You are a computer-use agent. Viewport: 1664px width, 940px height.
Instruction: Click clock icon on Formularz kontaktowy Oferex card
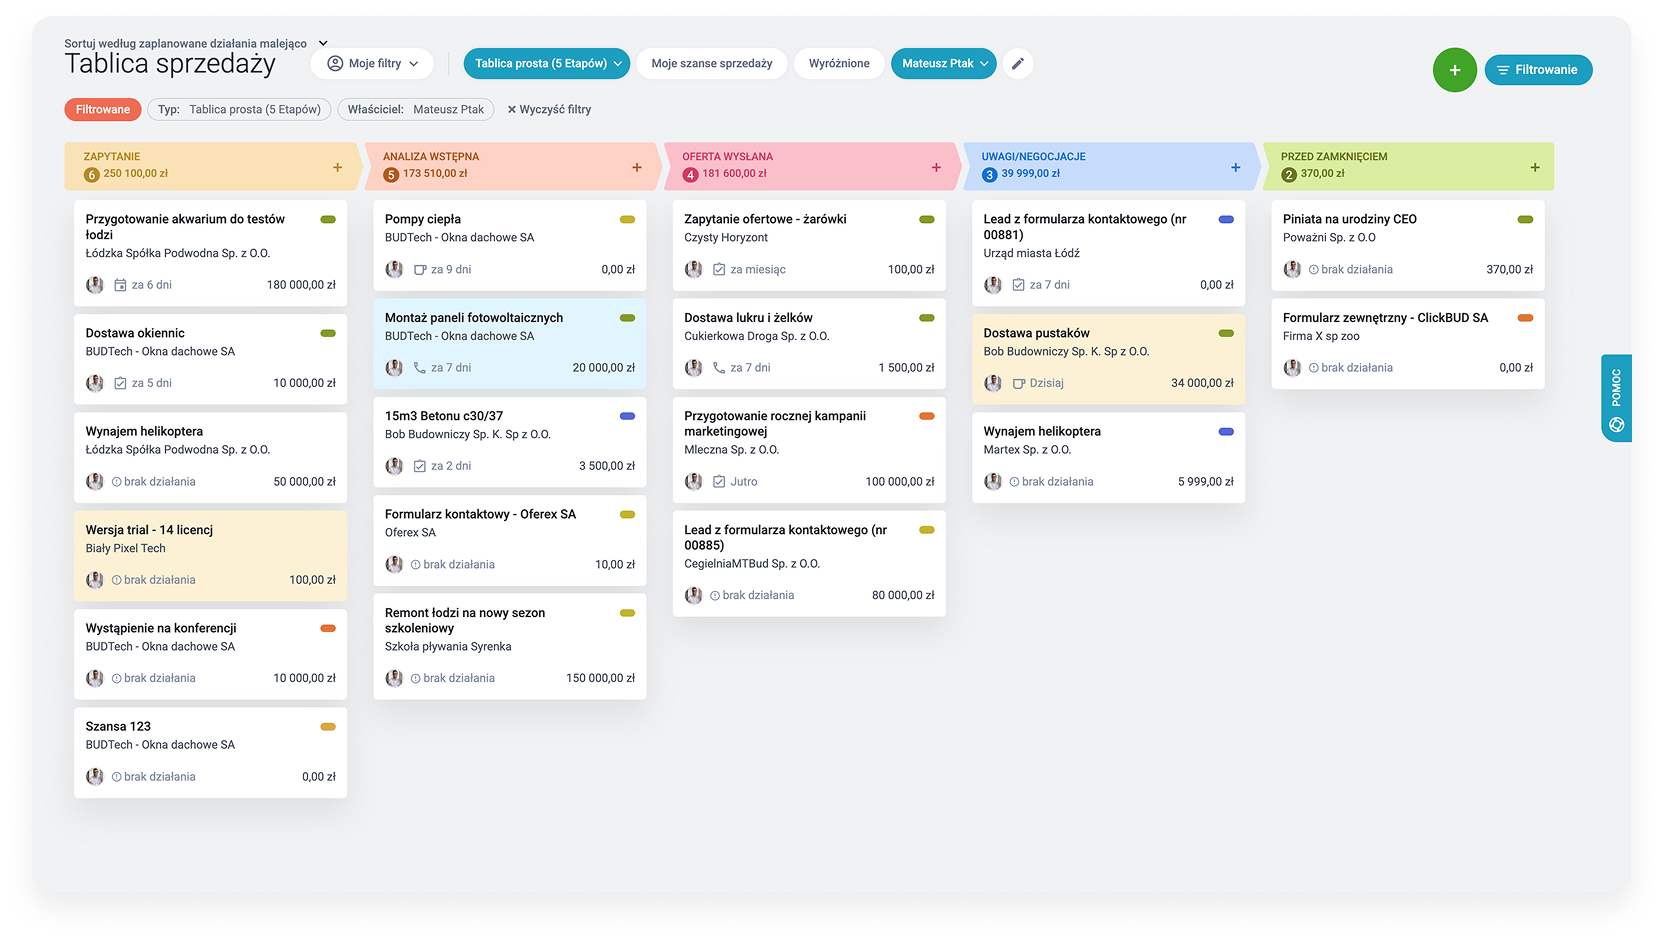coord(416,565)
